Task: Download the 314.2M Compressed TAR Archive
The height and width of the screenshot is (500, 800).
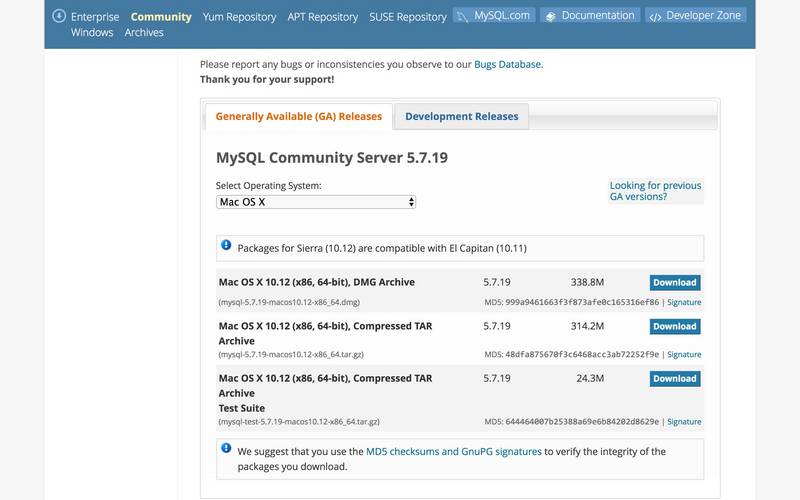Action: coord(675,326)
